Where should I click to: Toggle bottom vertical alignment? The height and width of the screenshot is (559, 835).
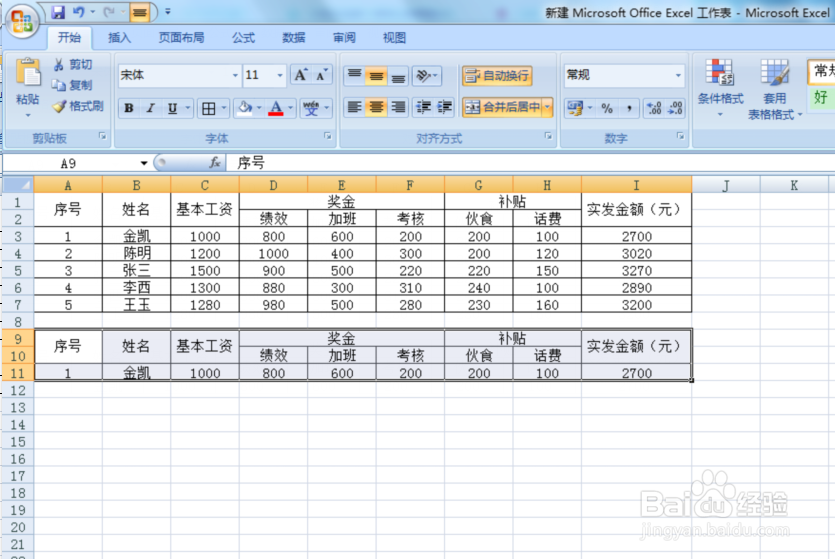coord(398,76)
